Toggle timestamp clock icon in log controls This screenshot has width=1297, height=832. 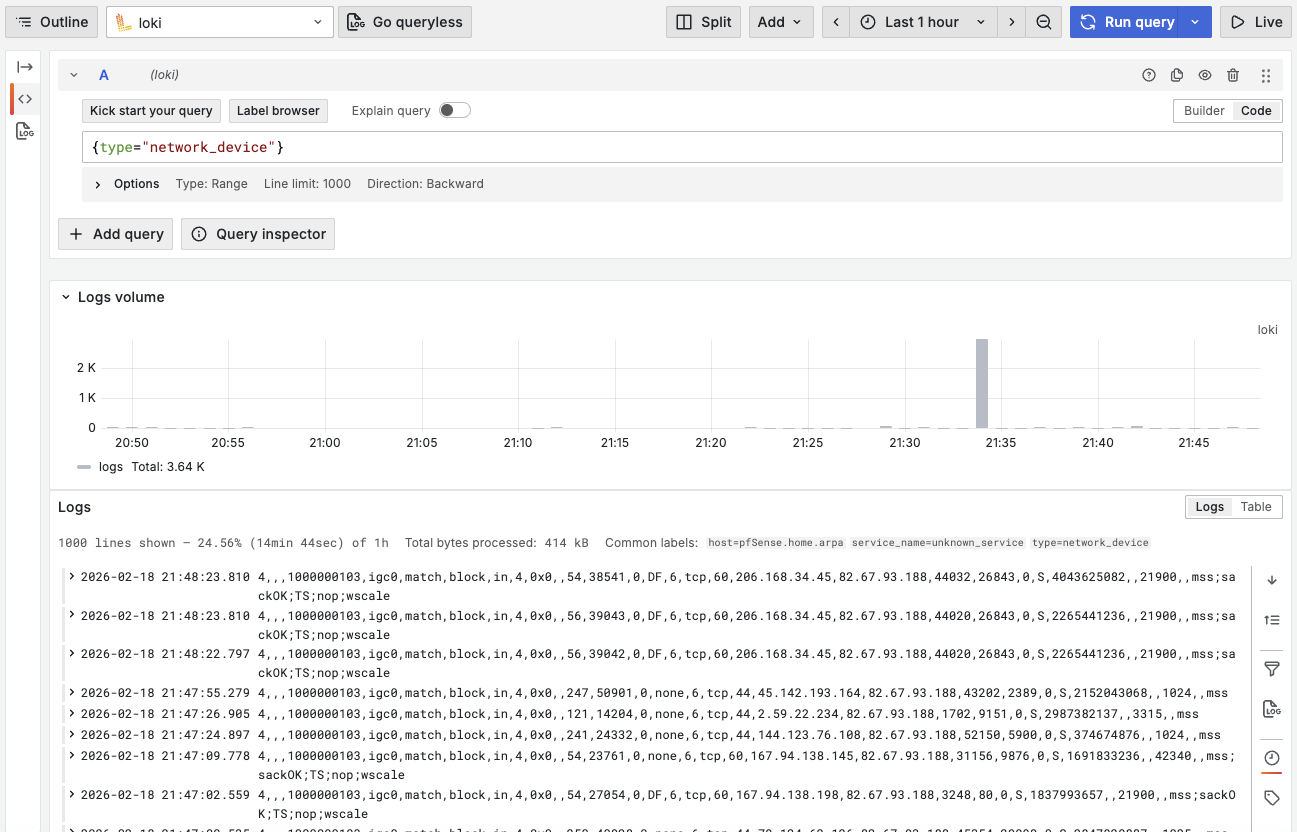click(1272, 758)
